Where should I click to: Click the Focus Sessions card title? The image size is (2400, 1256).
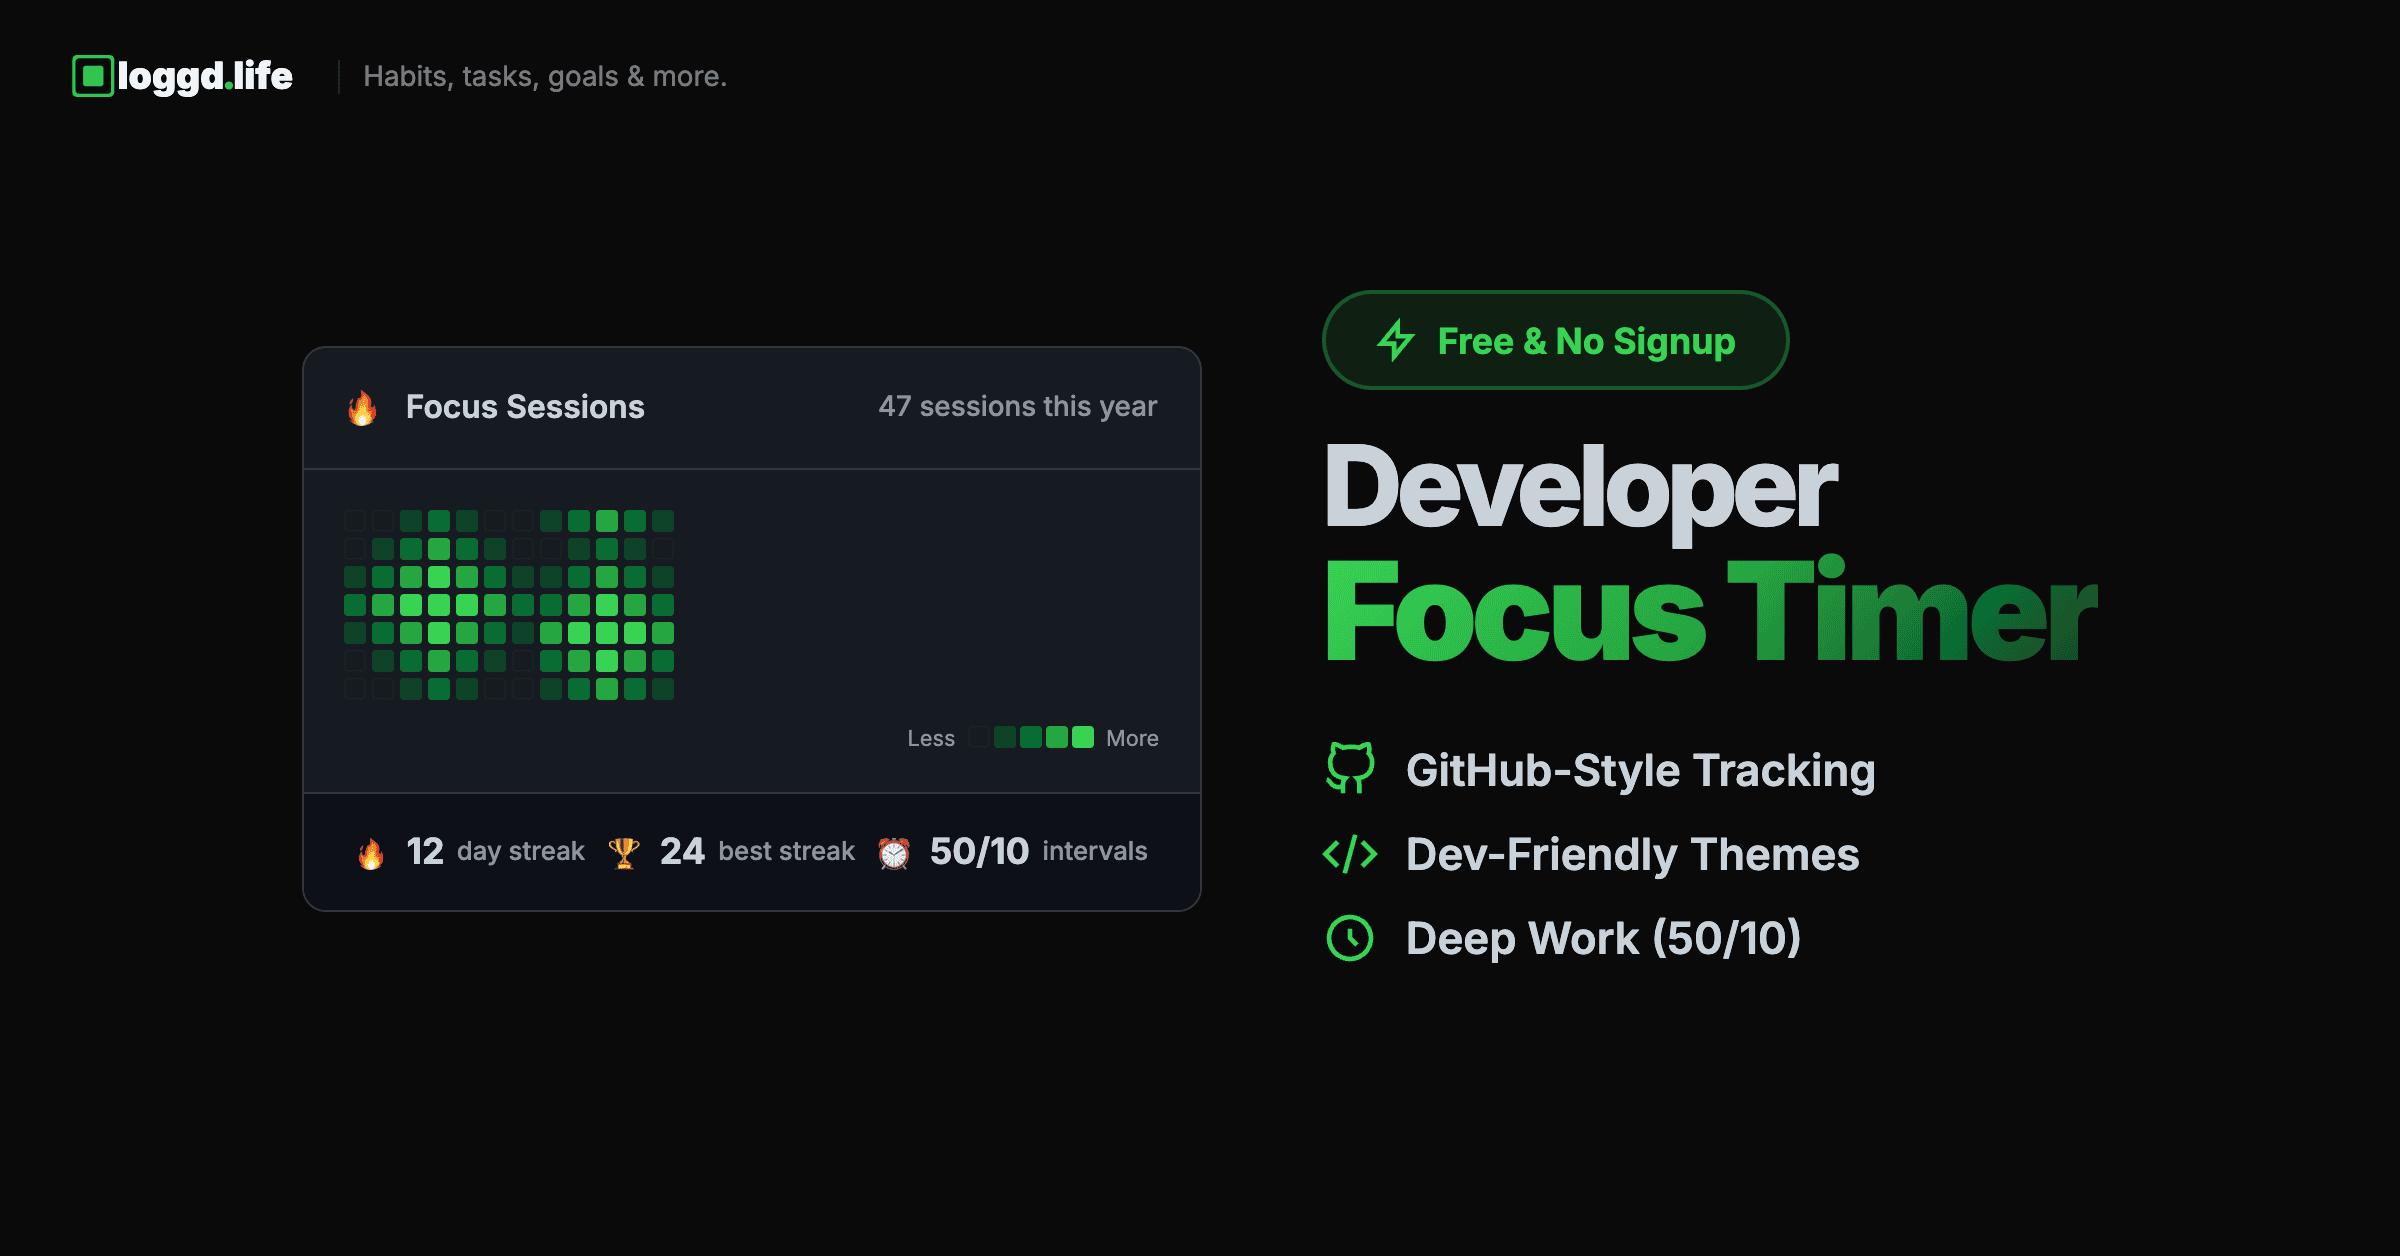pos(525,407)
